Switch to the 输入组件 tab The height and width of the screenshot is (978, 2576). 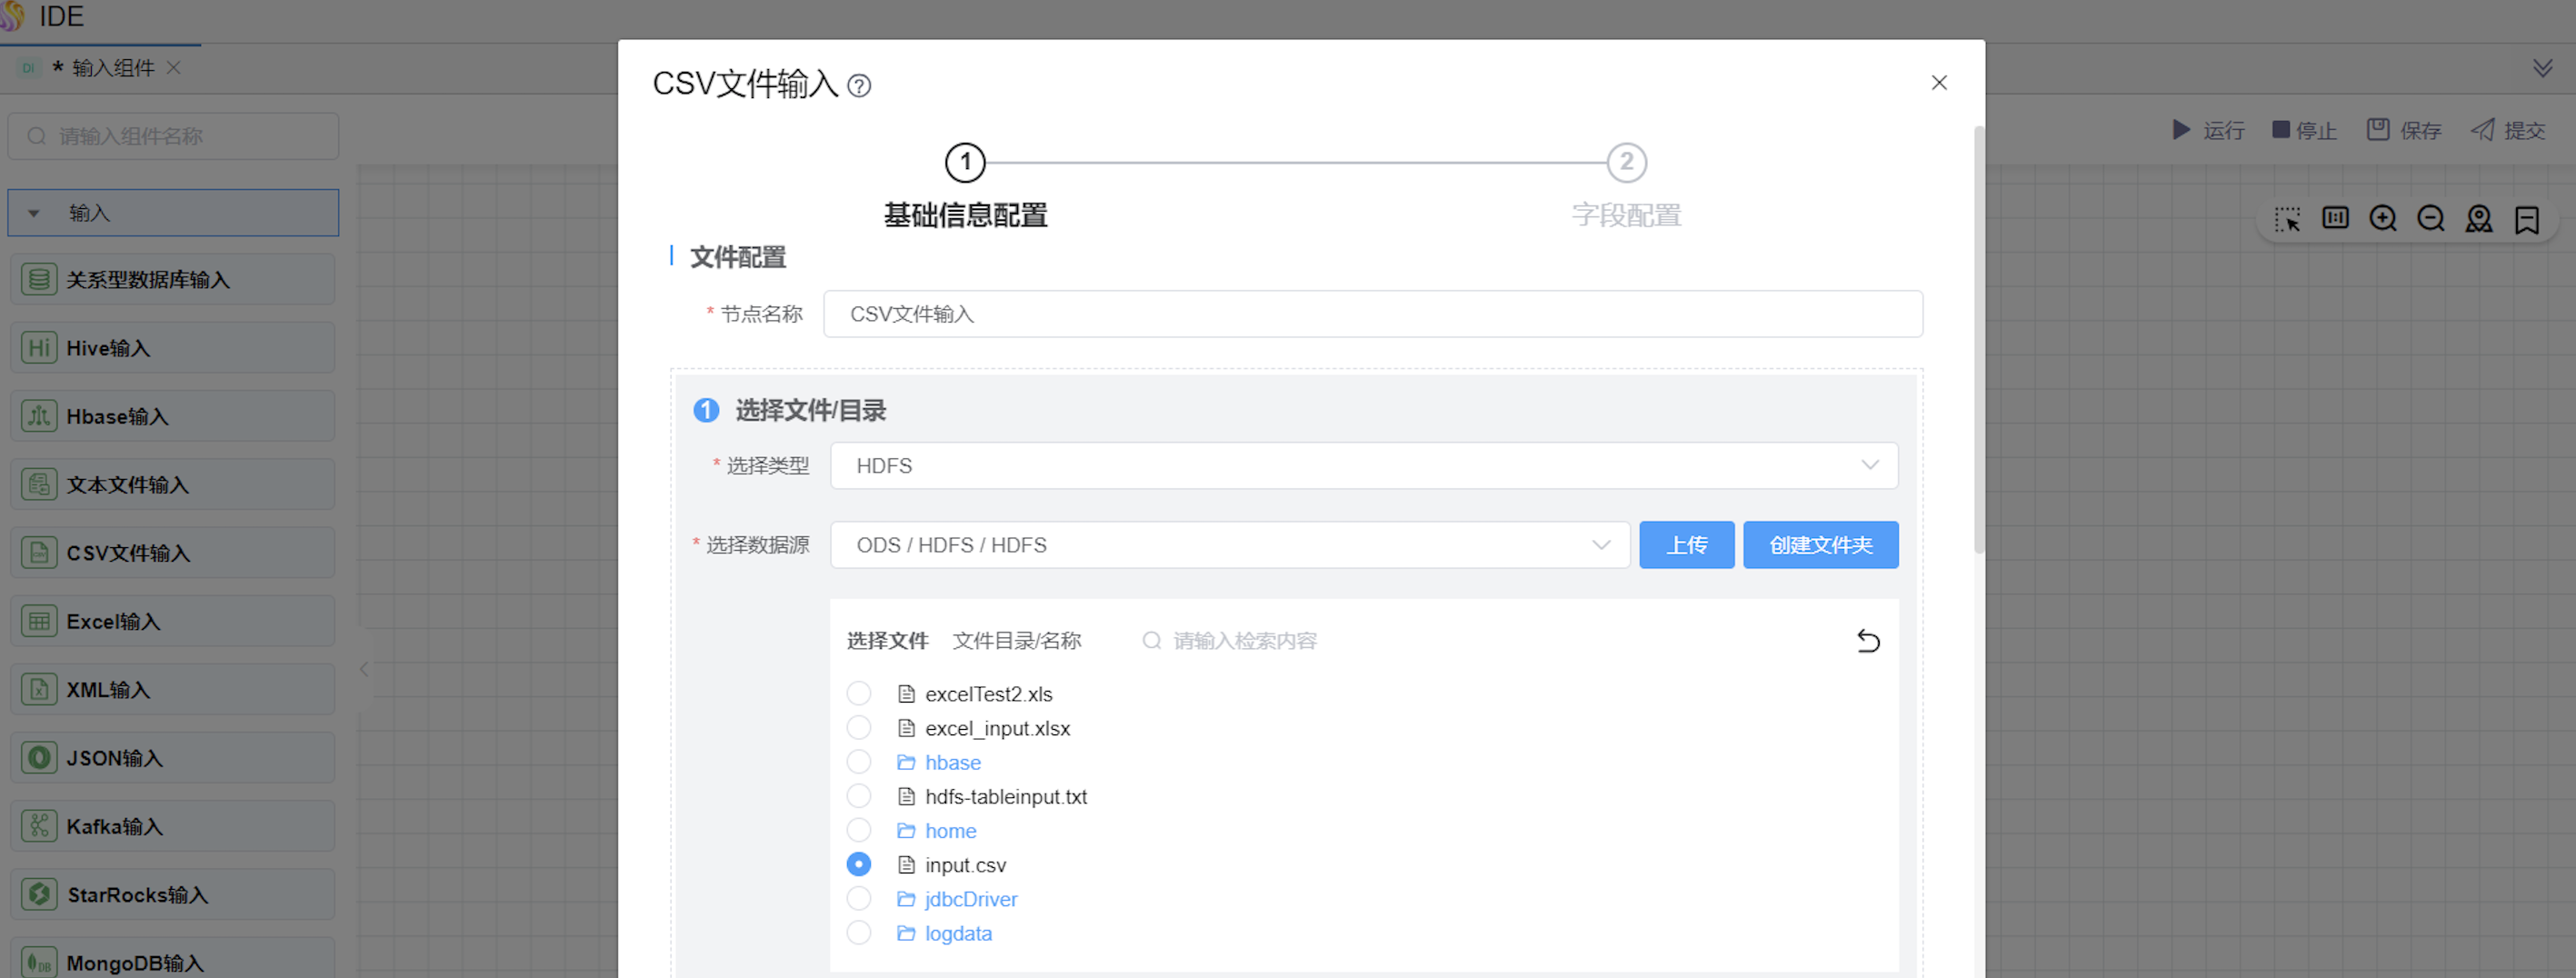coord(112,68)
